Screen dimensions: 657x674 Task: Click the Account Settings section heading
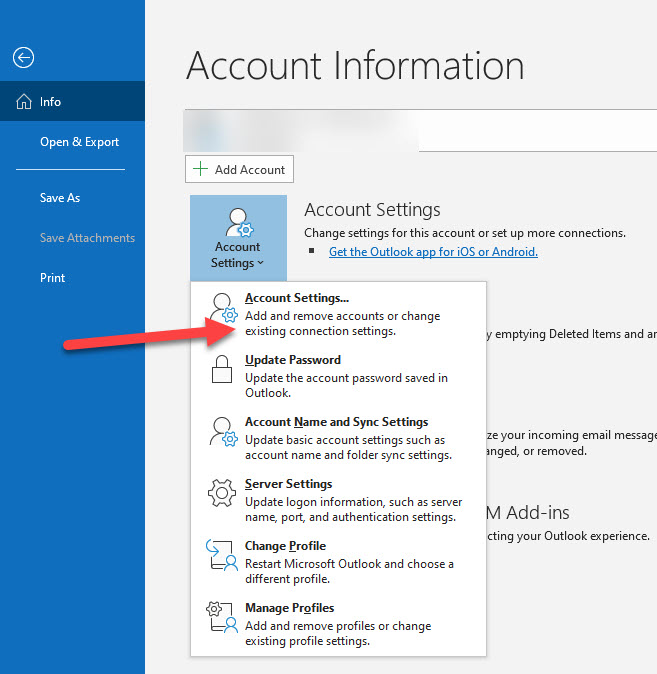point(372,210)
